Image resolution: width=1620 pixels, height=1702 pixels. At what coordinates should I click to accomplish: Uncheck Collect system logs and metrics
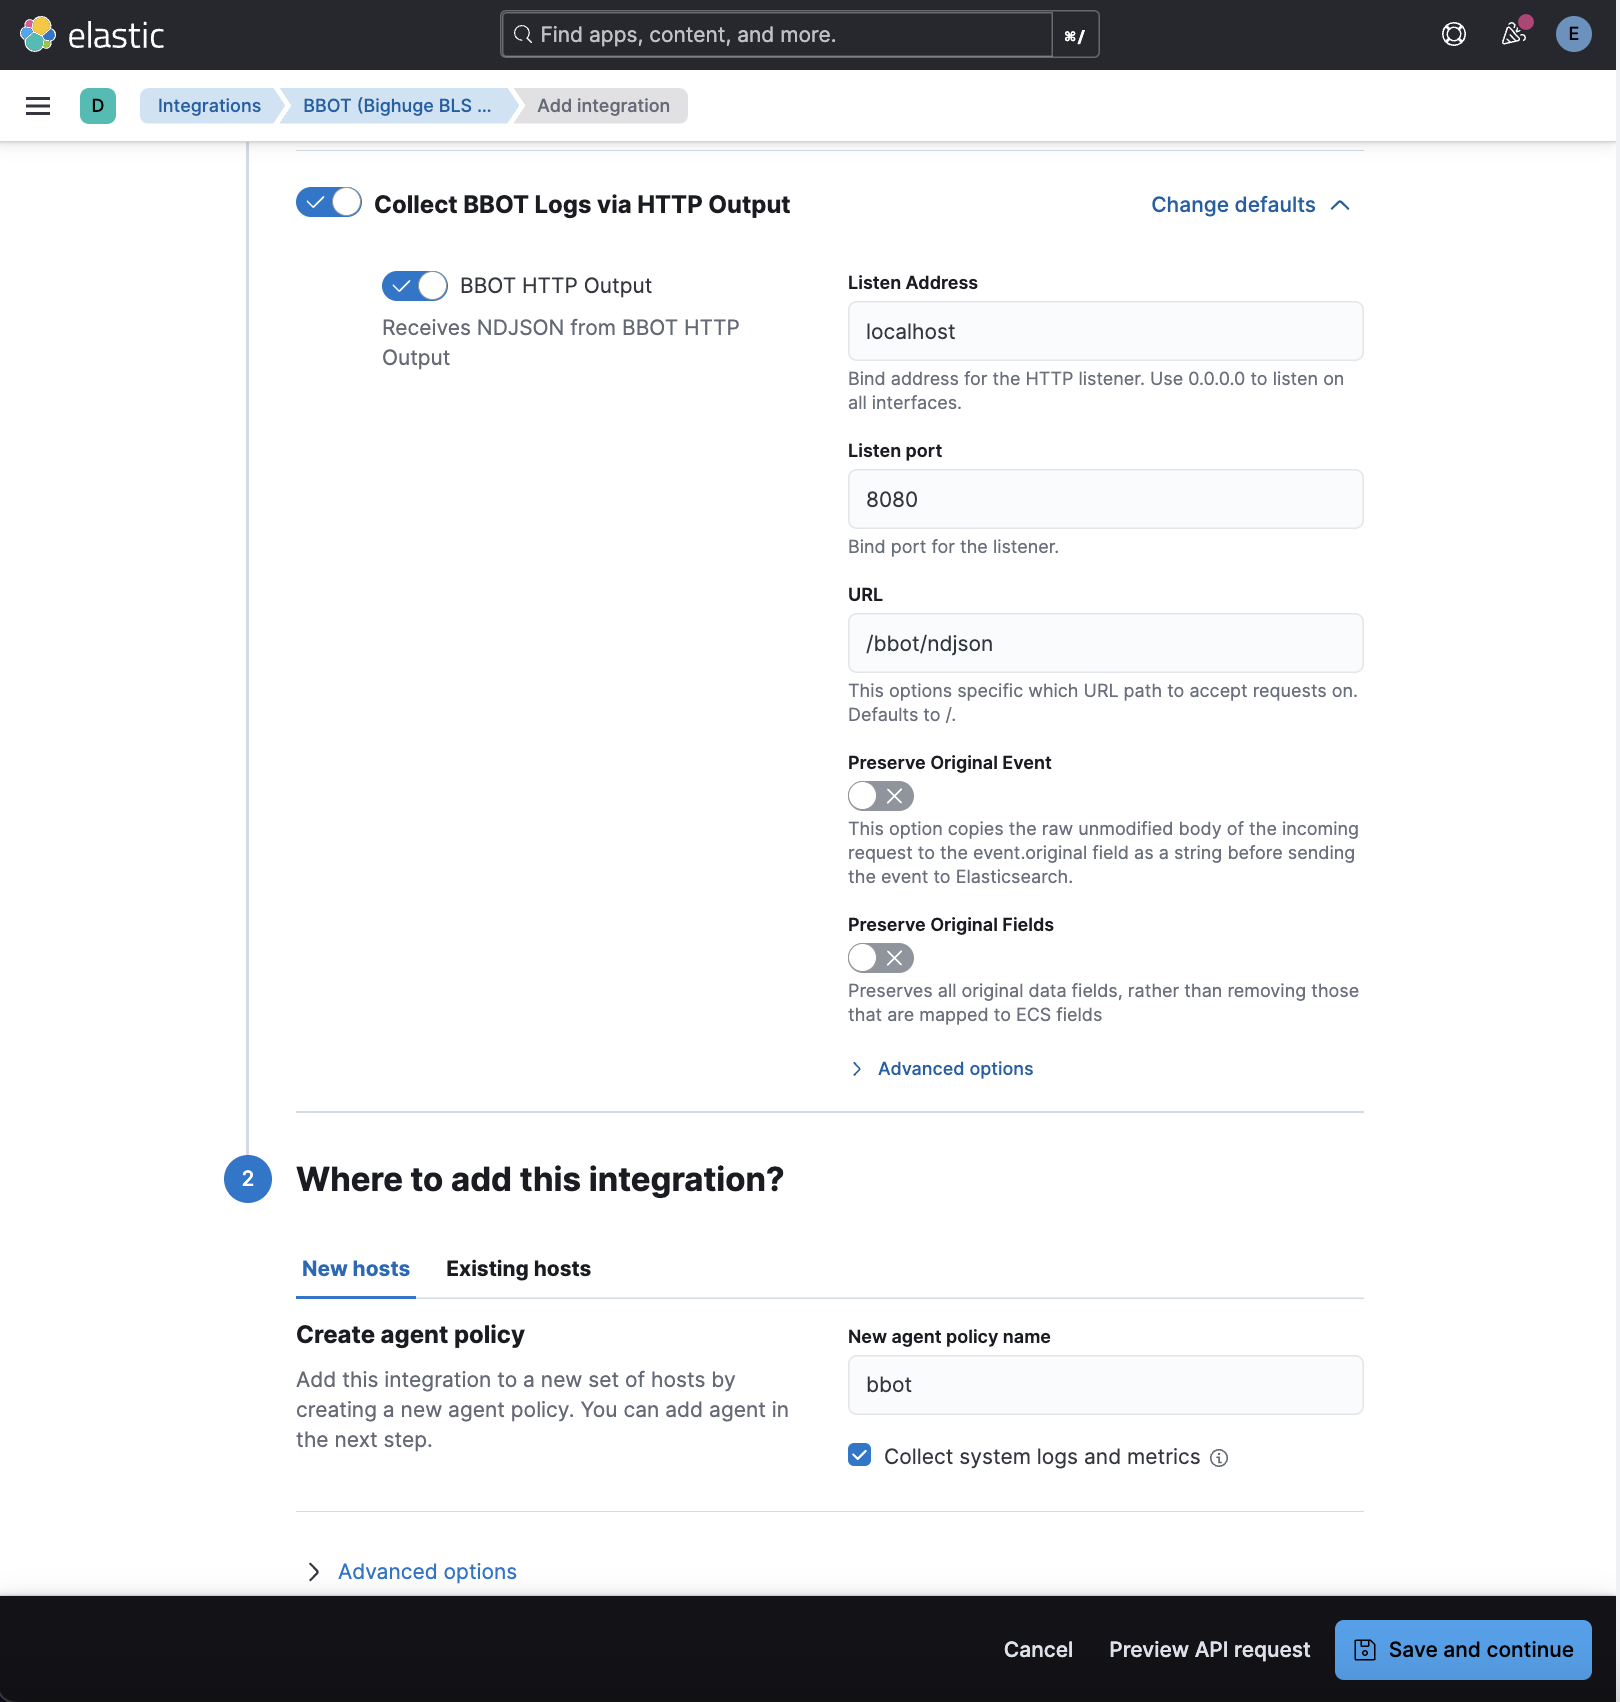[860, 1455]
